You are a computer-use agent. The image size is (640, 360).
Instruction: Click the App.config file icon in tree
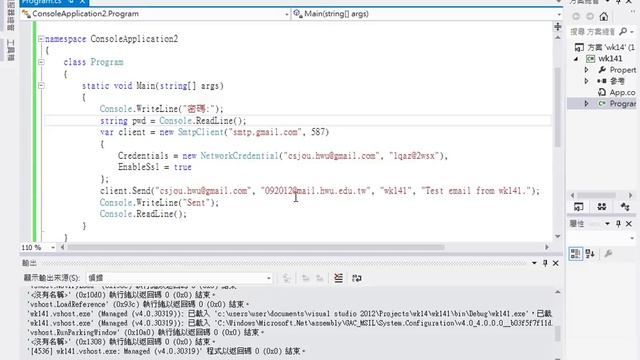tap(602, 93)
